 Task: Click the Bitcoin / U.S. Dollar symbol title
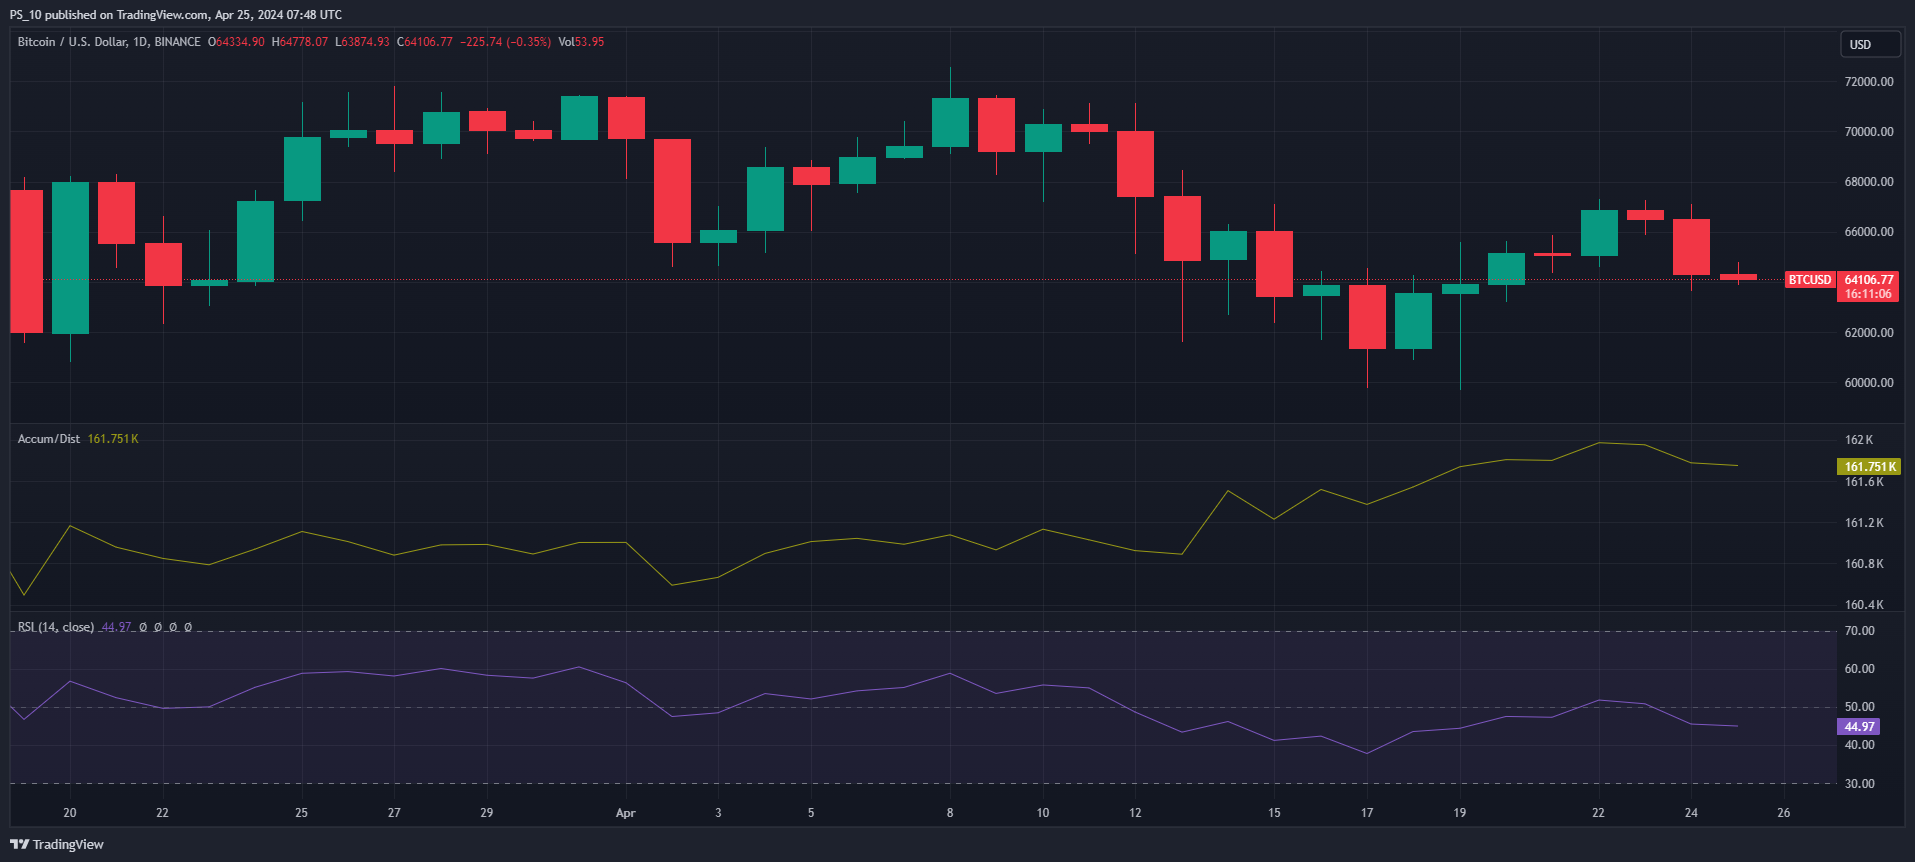(108, 42)
